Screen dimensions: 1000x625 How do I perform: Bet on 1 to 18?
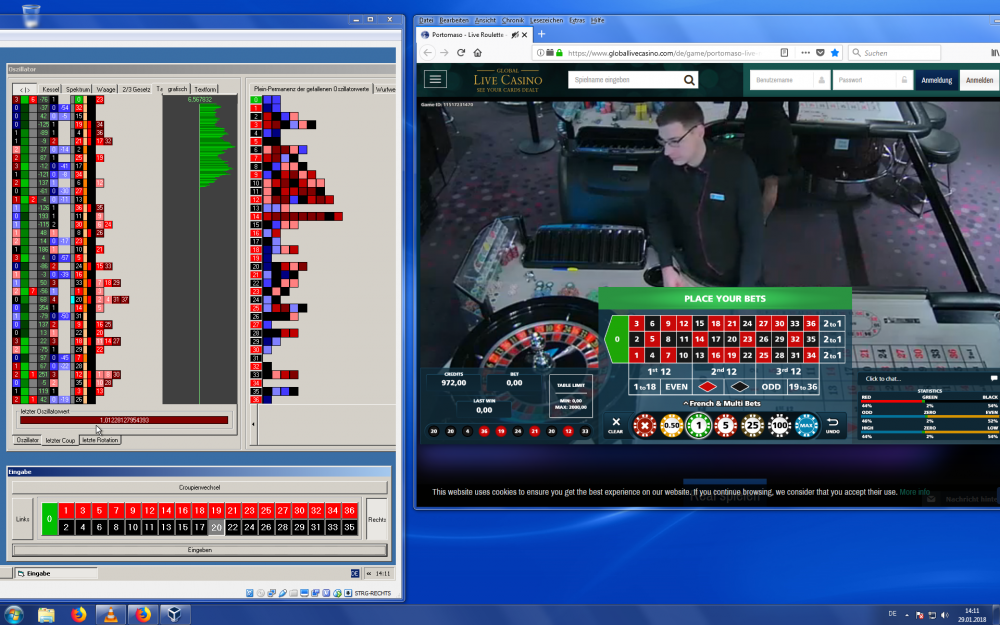[645, 386]
